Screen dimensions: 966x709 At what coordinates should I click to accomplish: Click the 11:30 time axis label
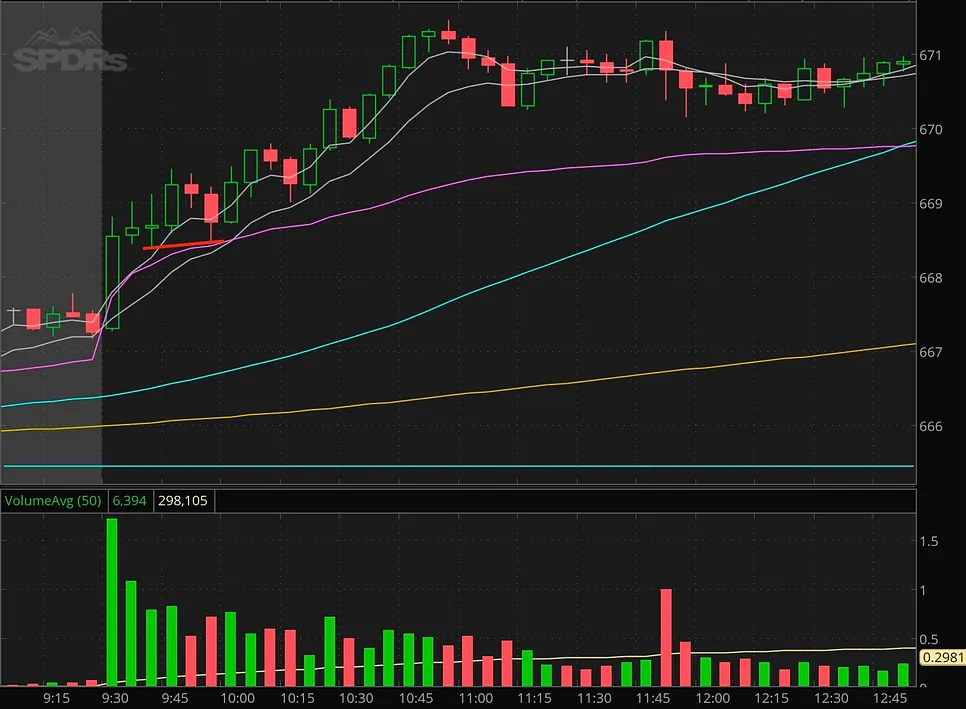(x=595, y=698)
